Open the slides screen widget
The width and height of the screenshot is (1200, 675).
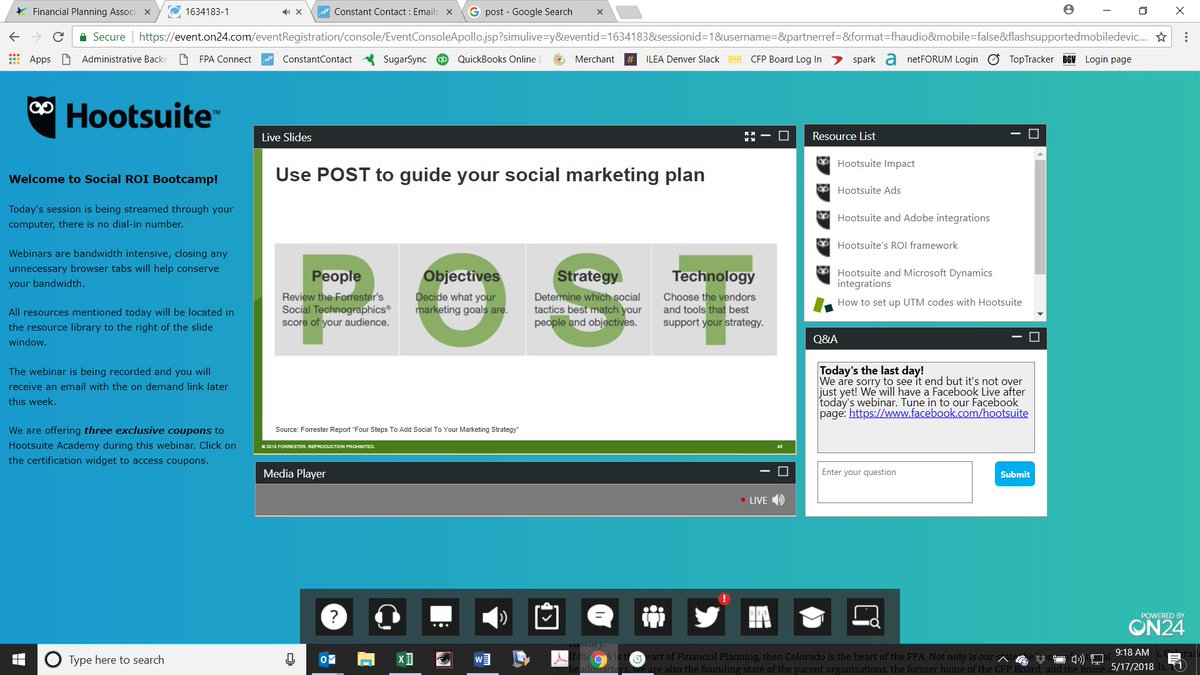point(441,617)
